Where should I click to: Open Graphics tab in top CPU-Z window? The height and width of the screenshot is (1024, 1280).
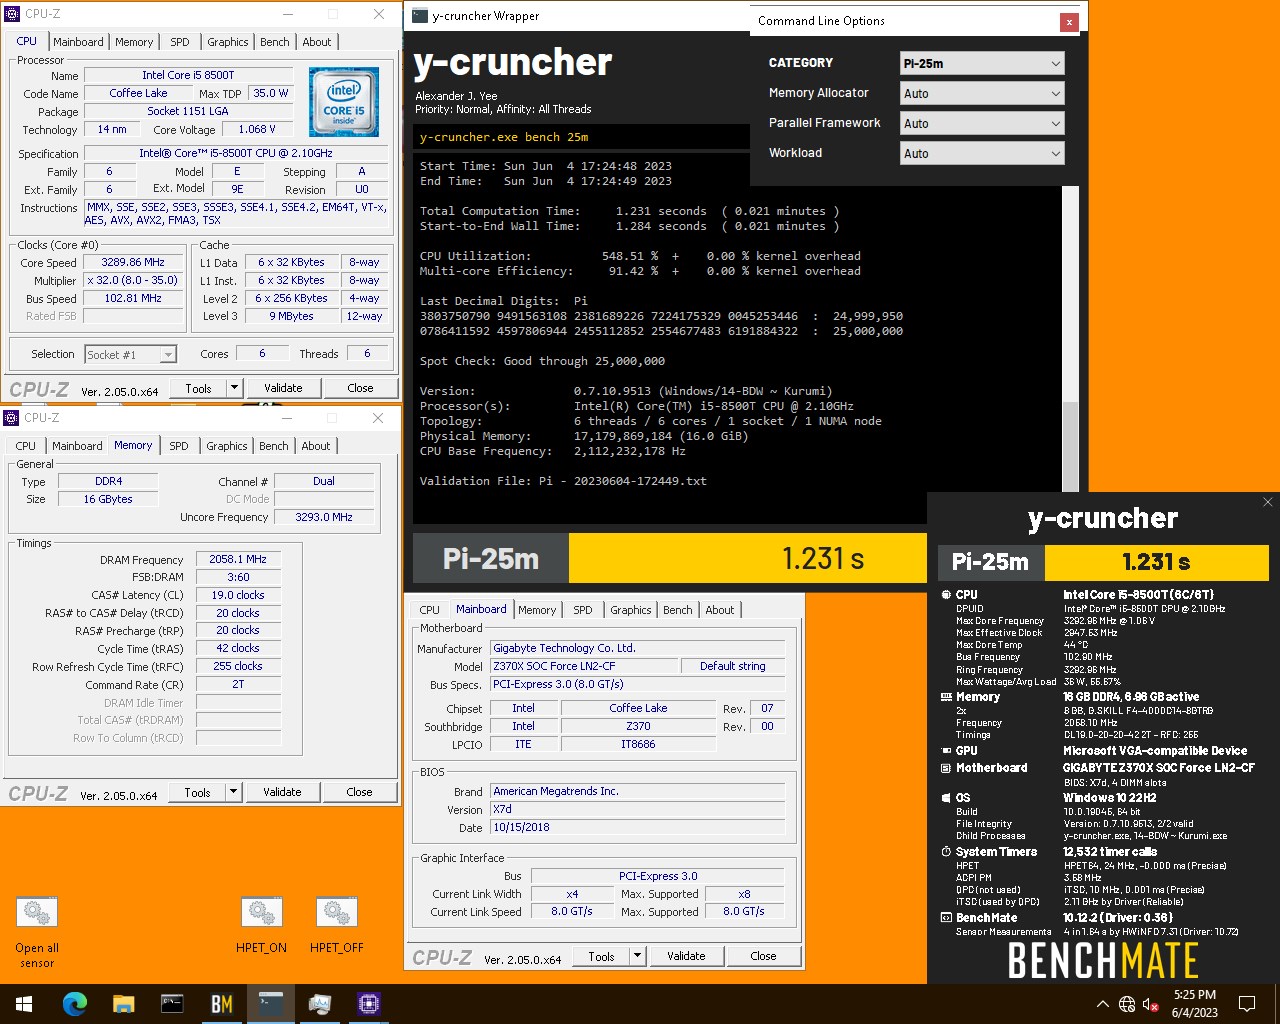click(x=228, y=42)
